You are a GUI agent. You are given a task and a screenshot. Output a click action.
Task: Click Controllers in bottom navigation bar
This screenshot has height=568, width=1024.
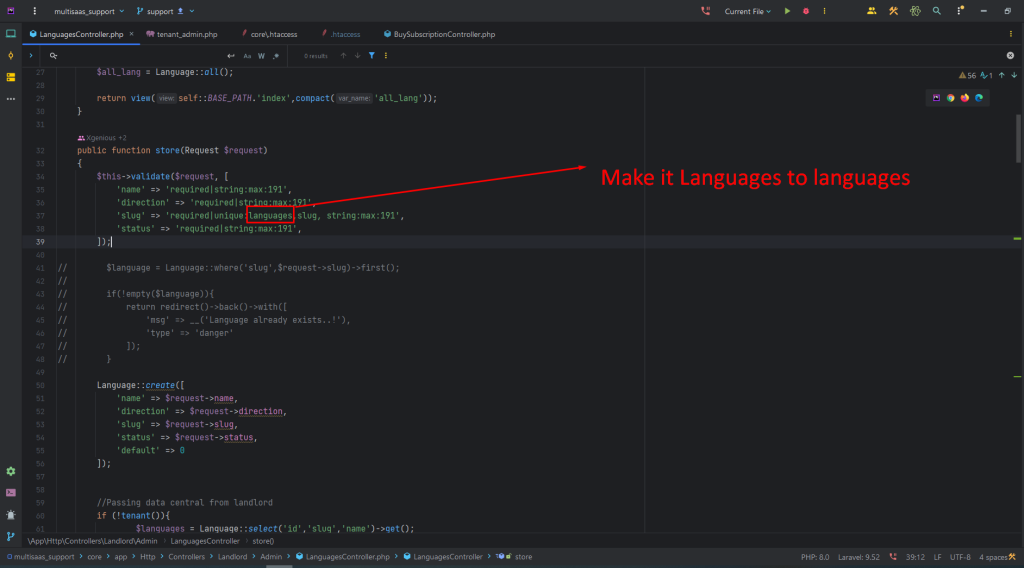[x=186, y=557]
